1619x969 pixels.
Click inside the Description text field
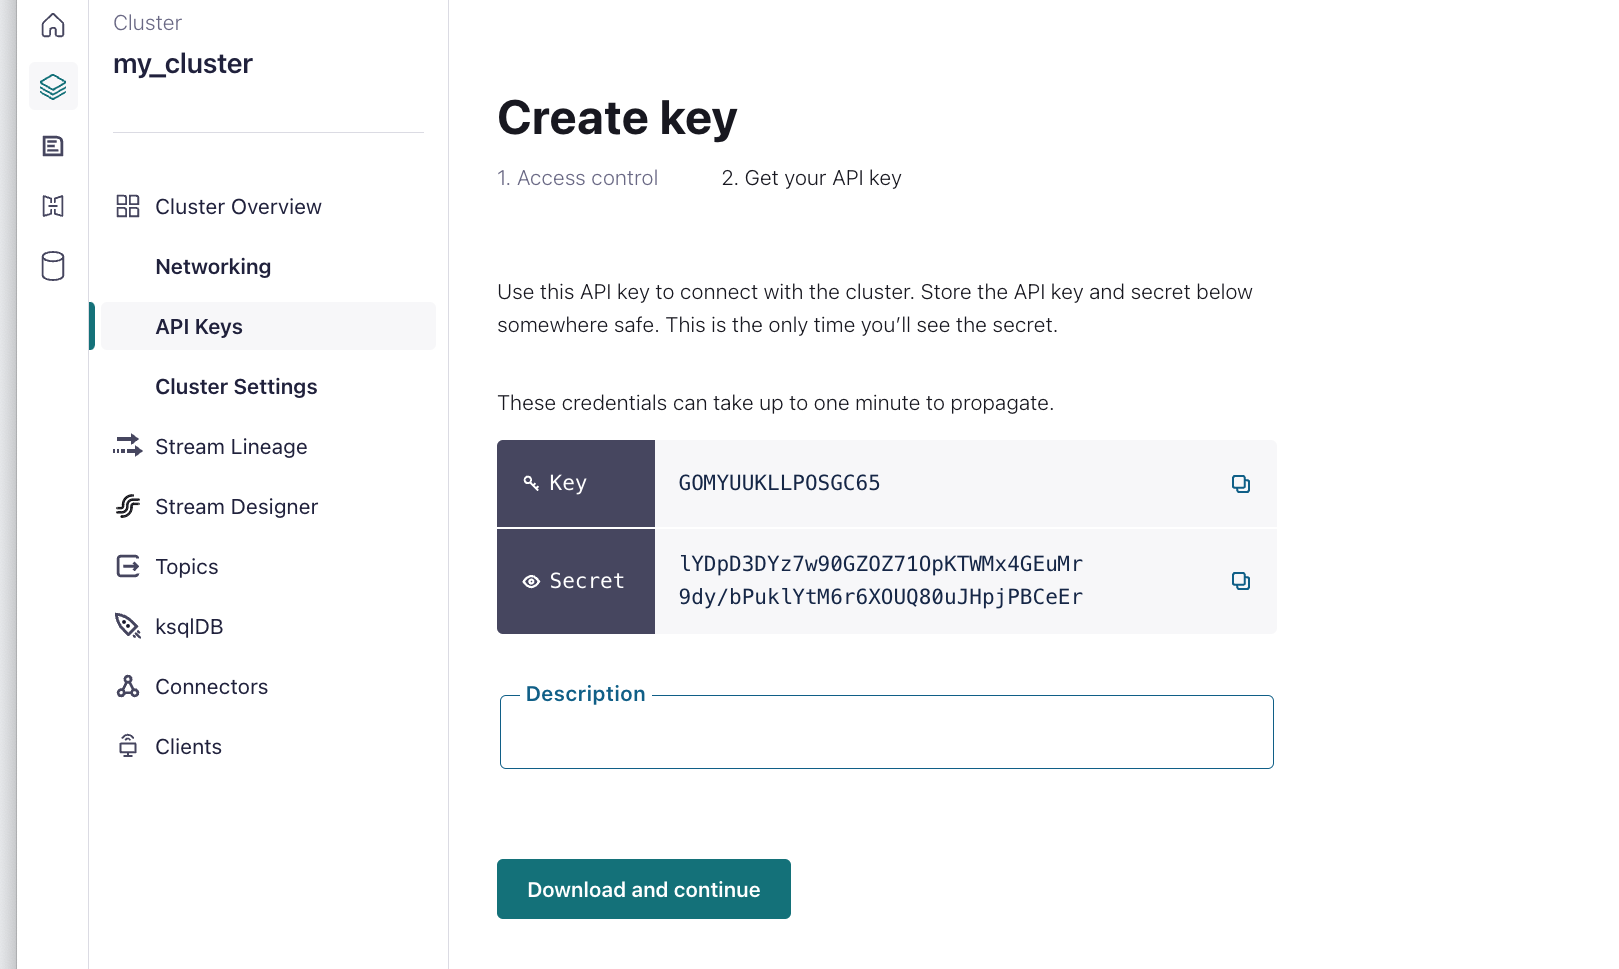point(886,731)
